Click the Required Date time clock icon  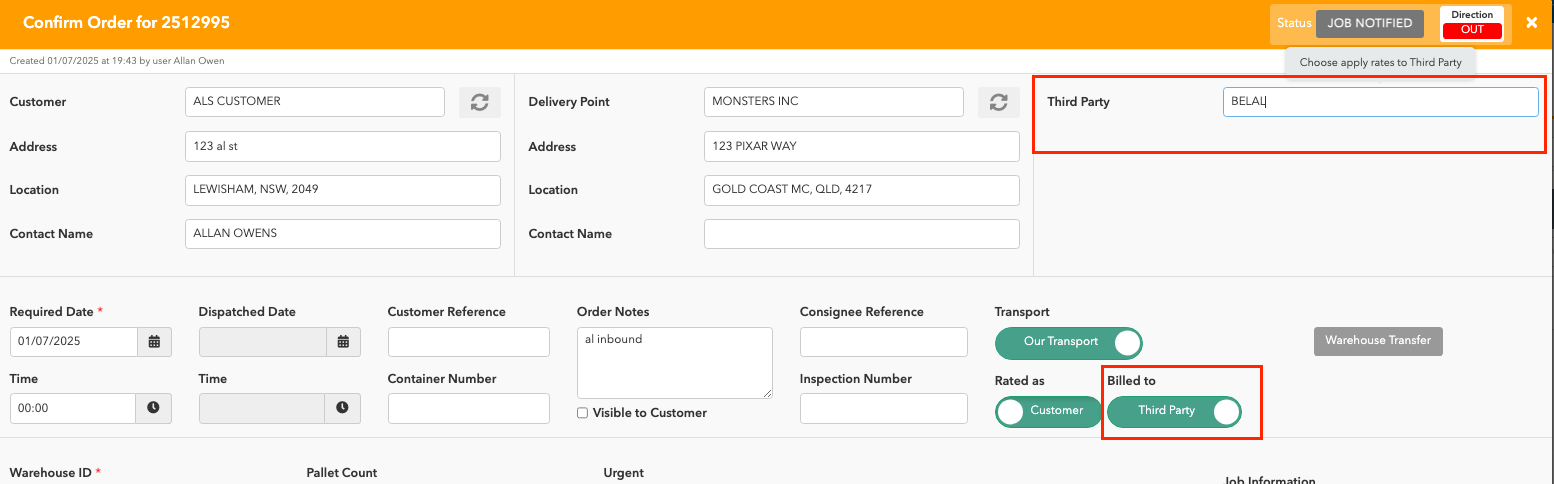(x=154, y=408)
